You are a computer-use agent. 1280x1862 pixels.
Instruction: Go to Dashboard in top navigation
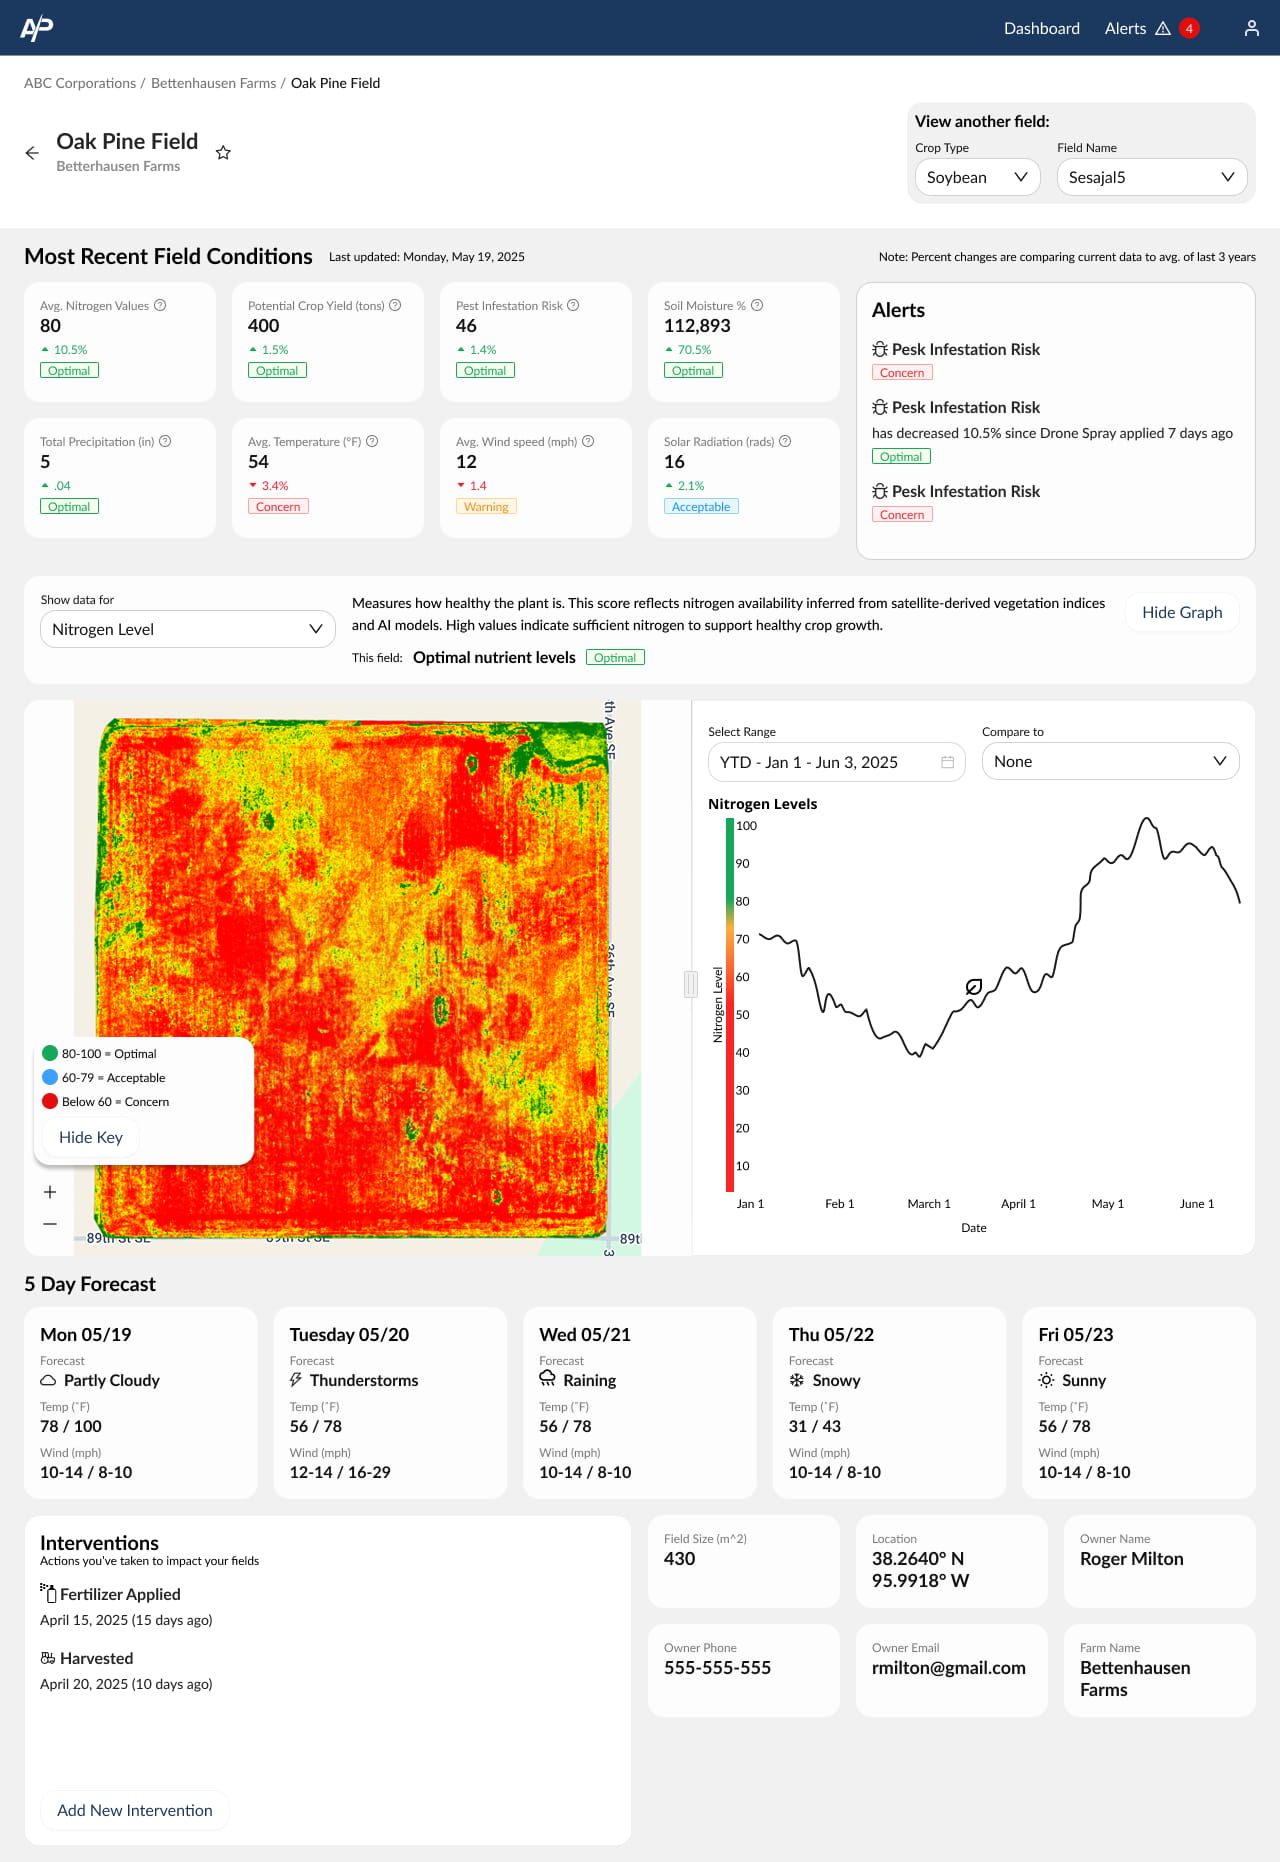pos(1041,28)
